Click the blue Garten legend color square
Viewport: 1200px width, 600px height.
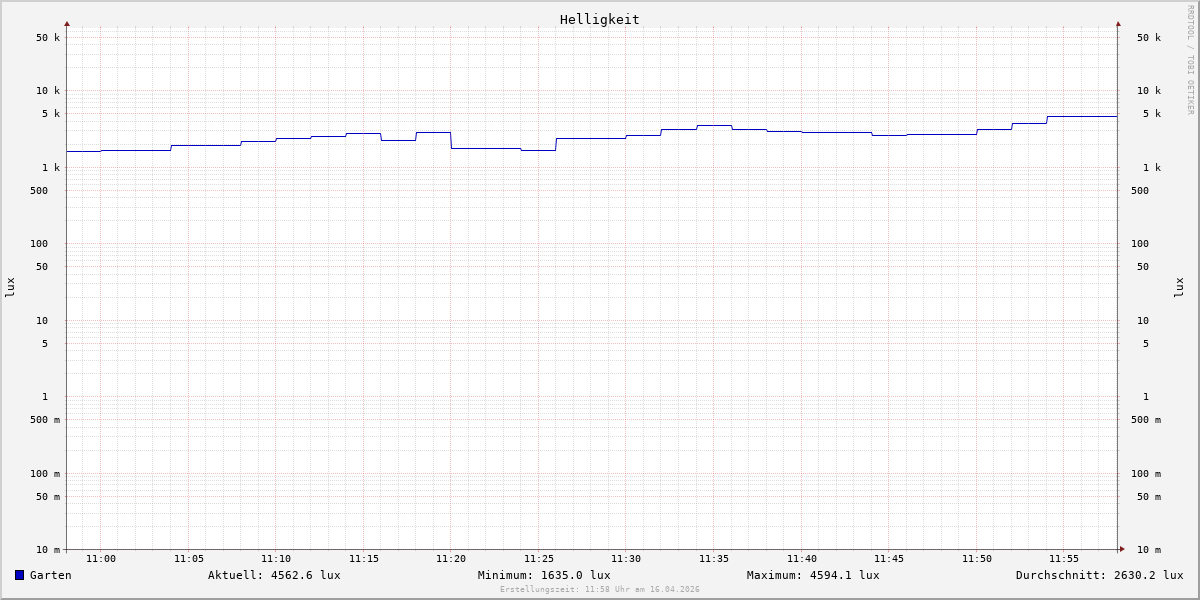[19, 575]
